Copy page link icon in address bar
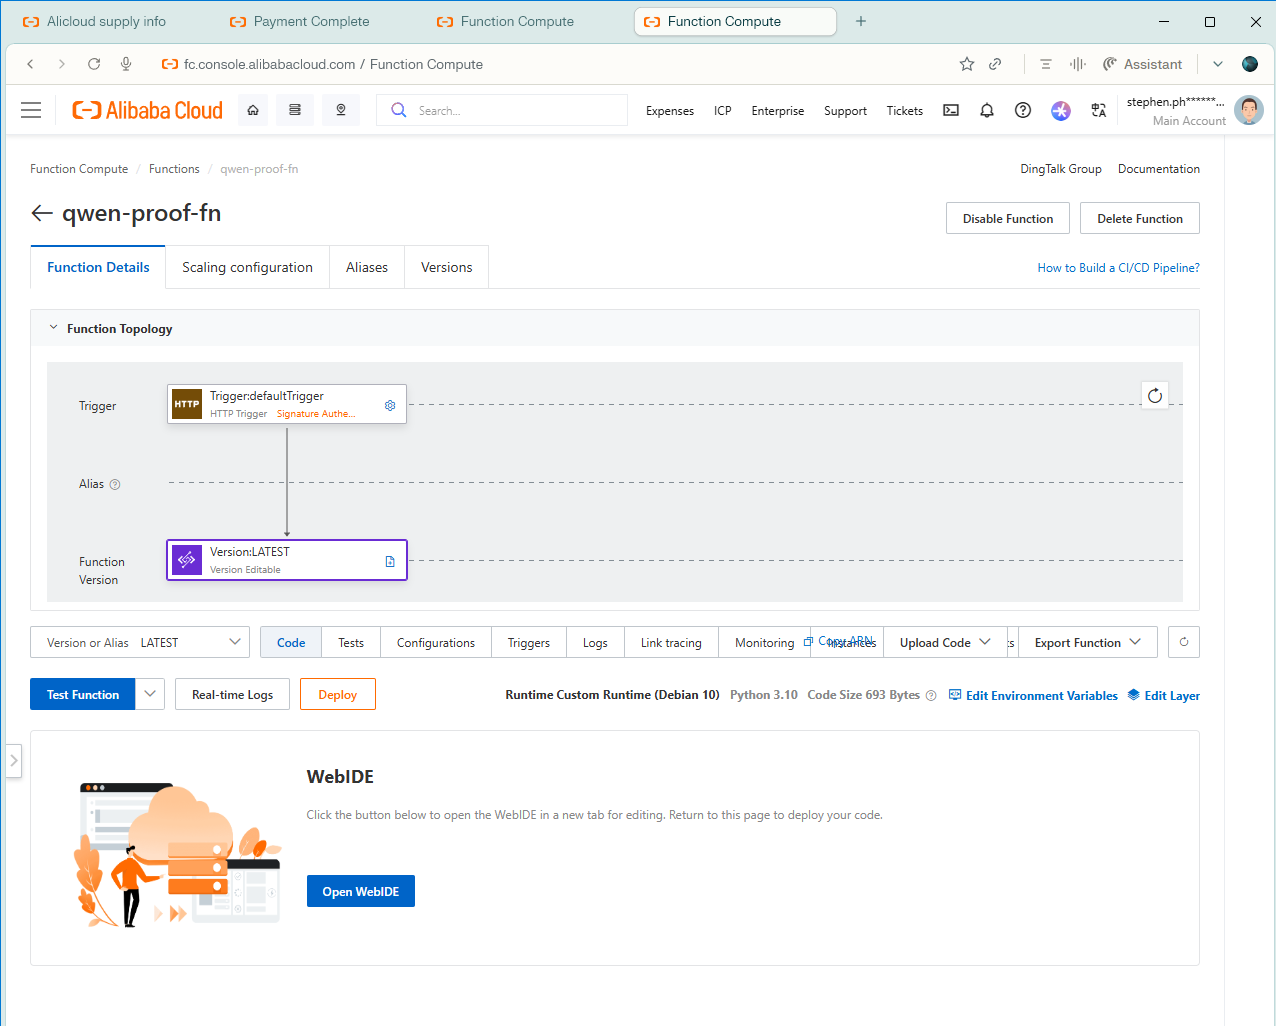The image size is (1276, 1026). (x=995, y=64)
